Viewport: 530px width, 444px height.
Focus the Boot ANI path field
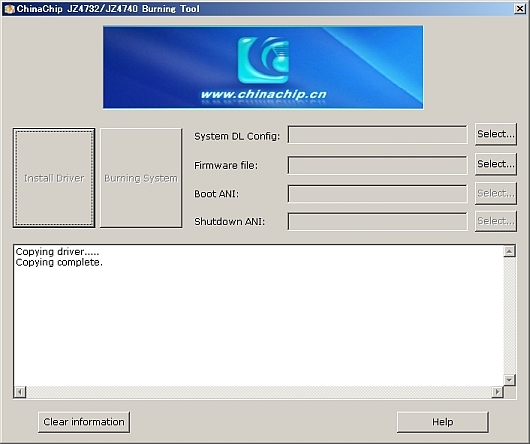(x=378, y=194)
